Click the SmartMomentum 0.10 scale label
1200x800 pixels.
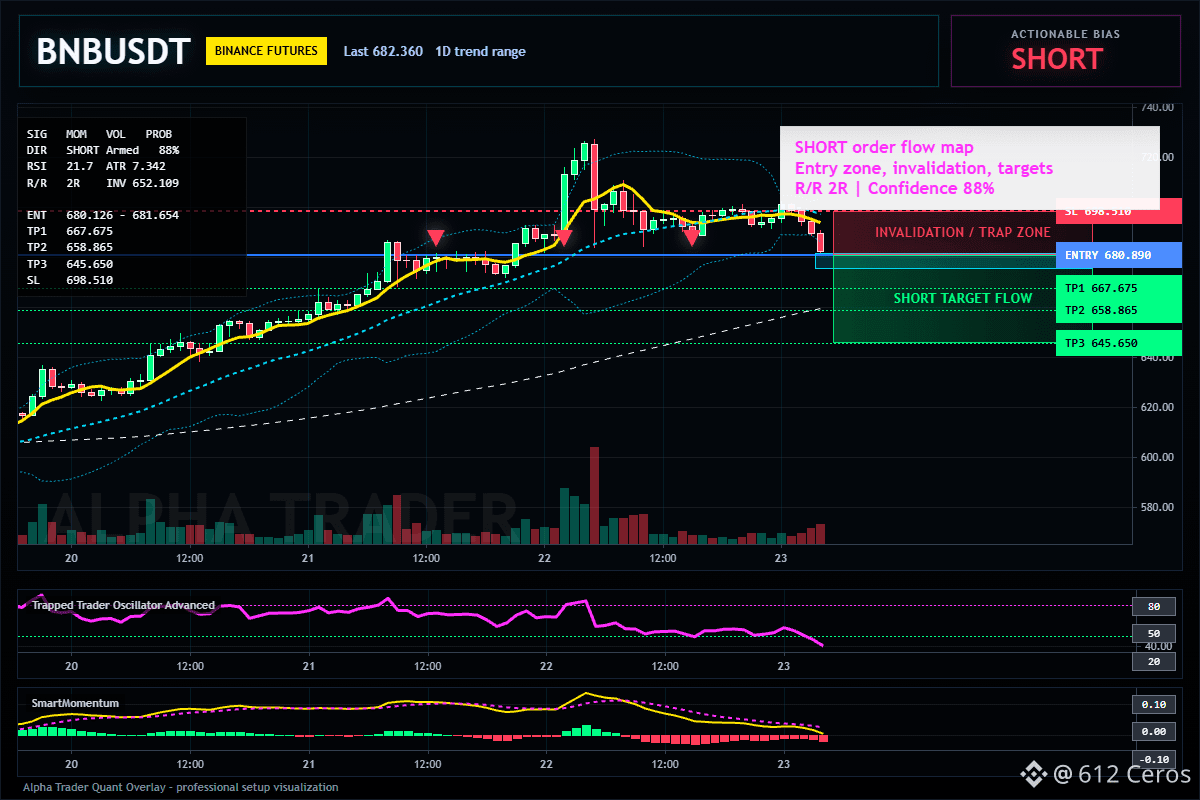[x=1153, y=704]
